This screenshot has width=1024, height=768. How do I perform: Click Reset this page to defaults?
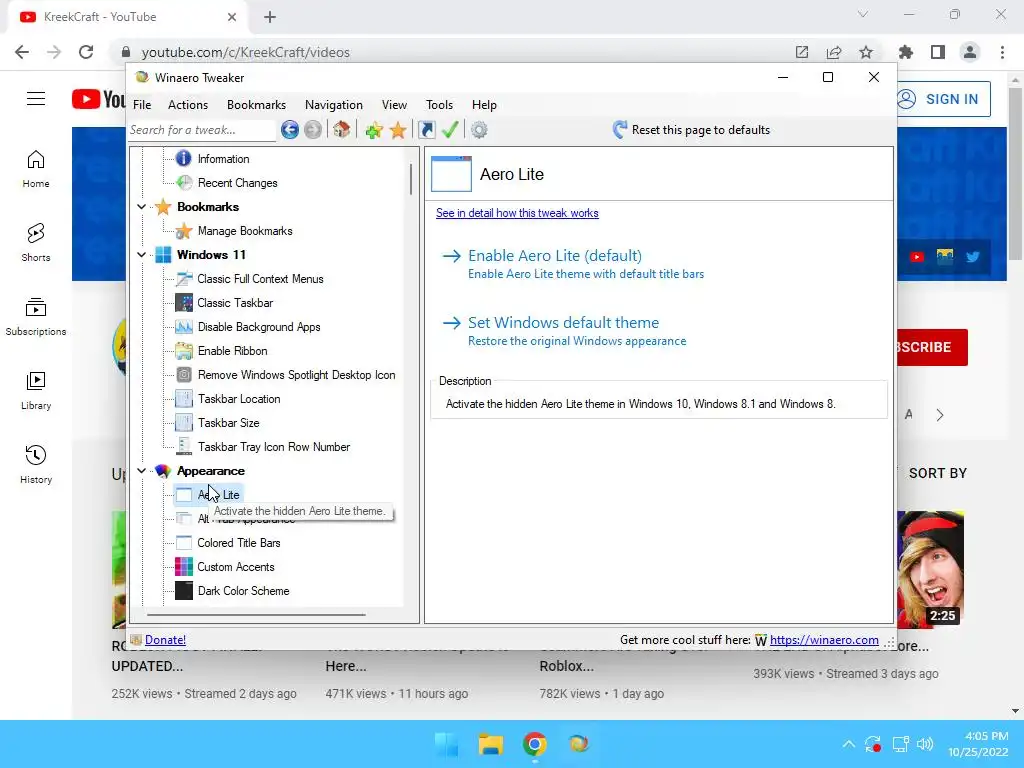pos(692,129)
